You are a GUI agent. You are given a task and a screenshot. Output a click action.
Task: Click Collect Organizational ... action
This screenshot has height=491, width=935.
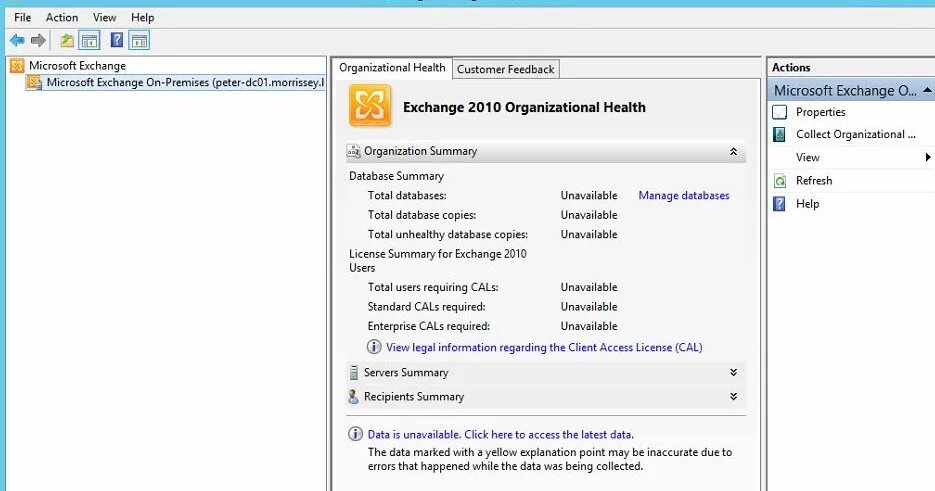(x=856, y=134)
